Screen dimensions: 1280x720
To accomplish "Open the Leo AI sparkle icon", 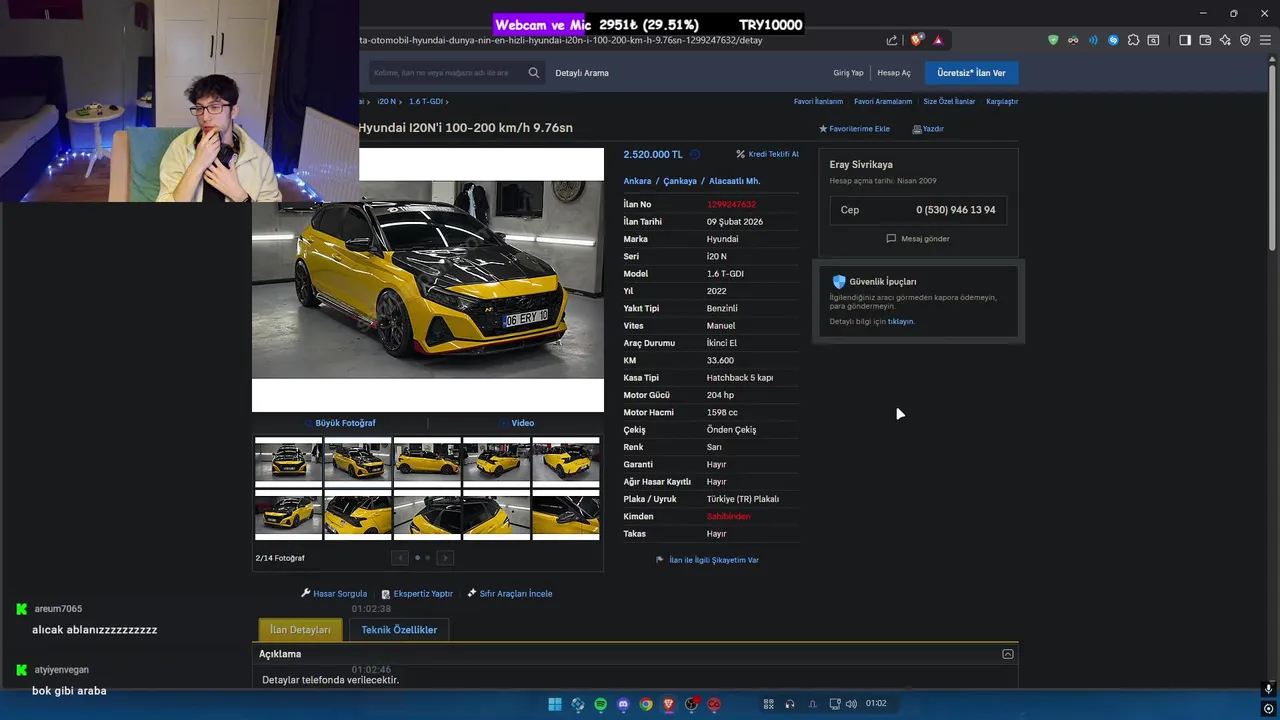I will click(x=1225, y=40).
